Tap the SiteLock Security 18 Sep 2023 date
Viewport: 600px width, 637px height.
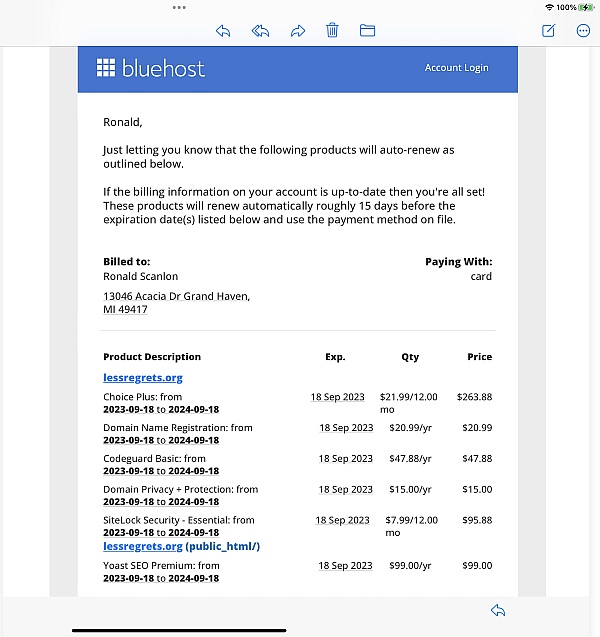(342, 521)
